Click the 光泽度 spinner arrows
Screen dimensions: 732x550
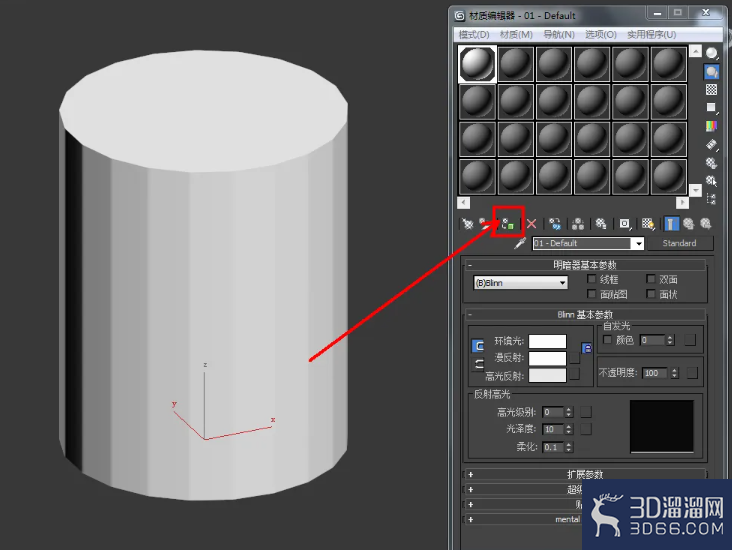click(x=569, y=429)
